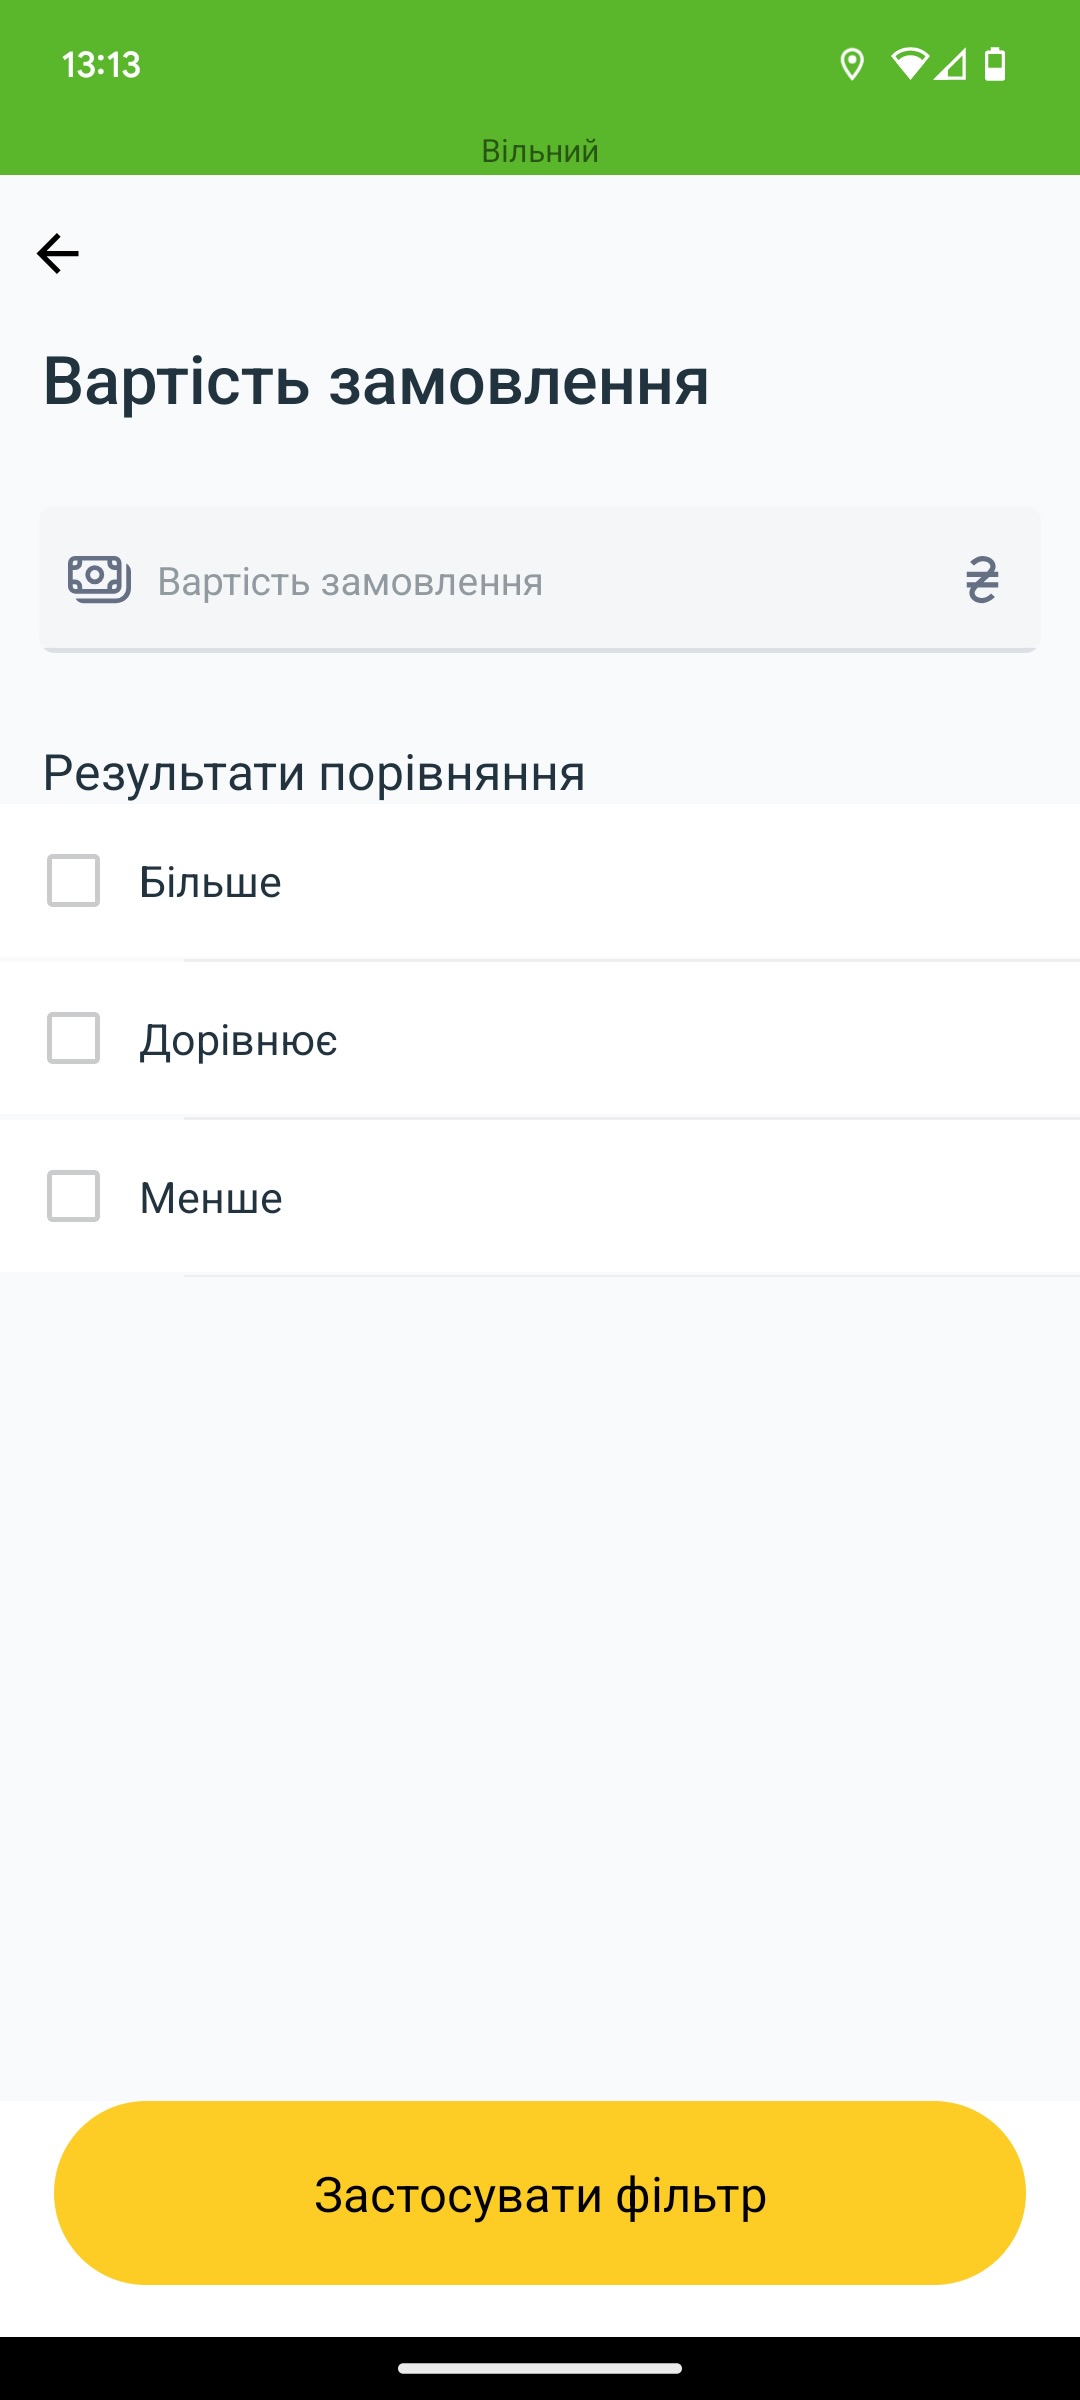Tap the Вільний status label
Screen dimensions: 1080x2400
click(x=540, y=151)
